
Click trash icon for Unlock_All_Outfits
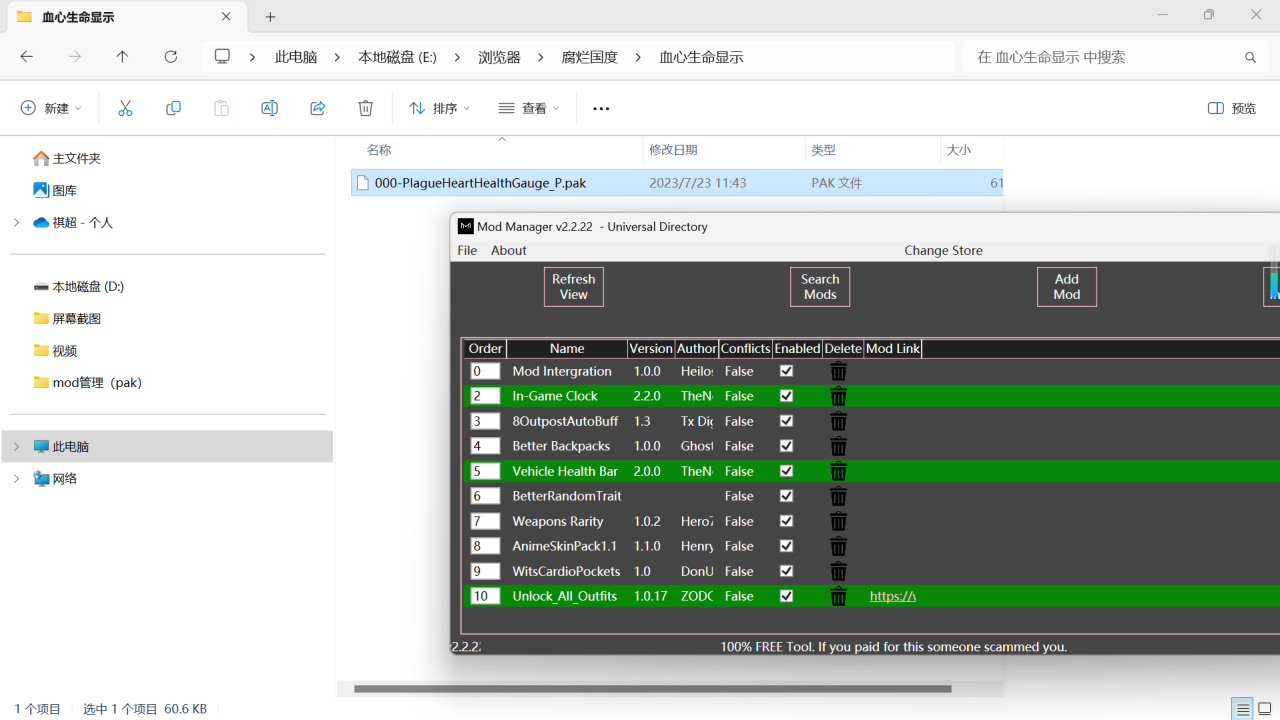pyautogui.click(x=839, y=596)
